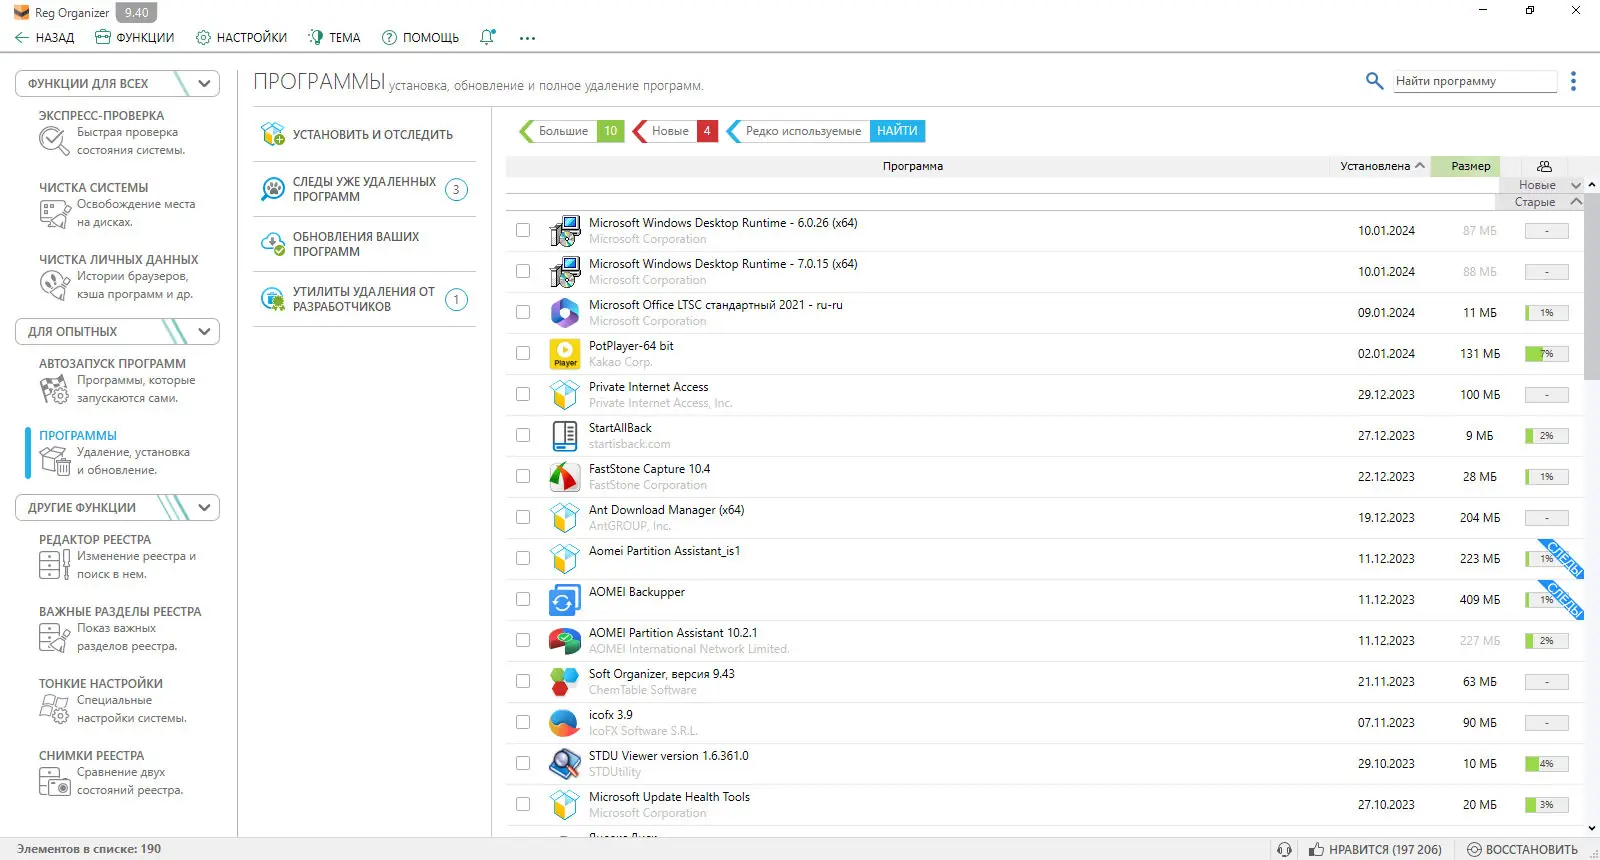Collapse the 'ДЛЯ ОПЫТНЫХ' section

[x=204, y=331]
